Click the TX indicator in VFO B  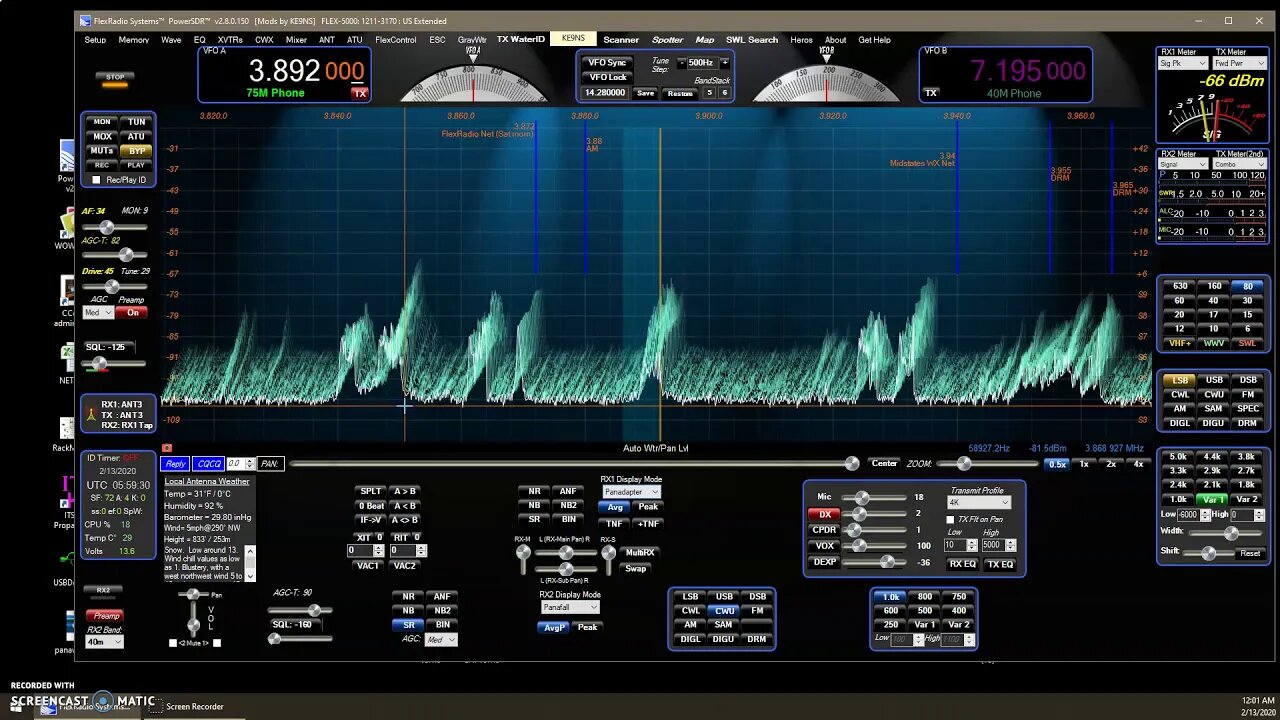[x=931, y=93]
